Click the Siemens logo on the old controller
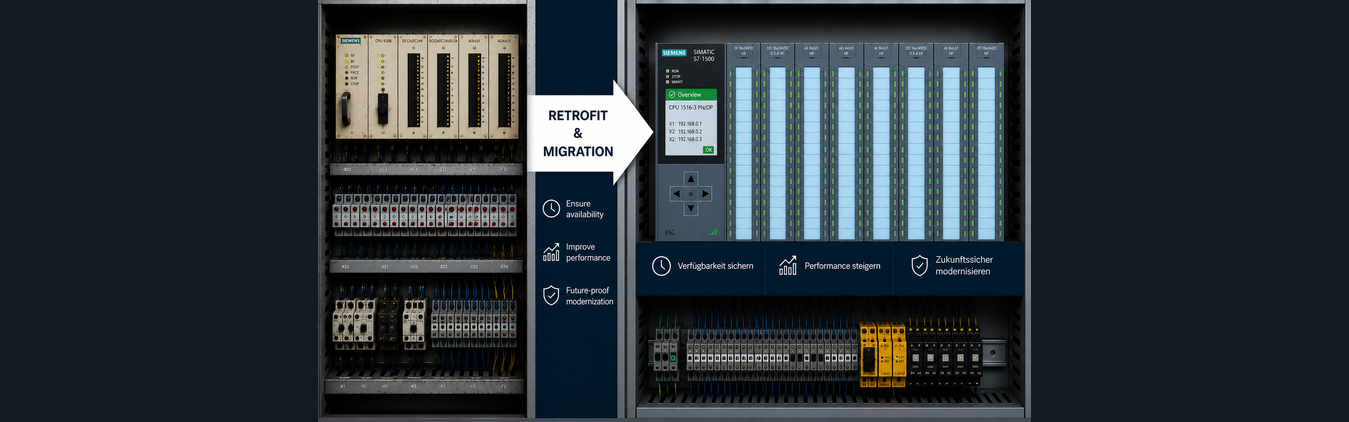The width and height of the screenshot is (1349, 422). 350,41
